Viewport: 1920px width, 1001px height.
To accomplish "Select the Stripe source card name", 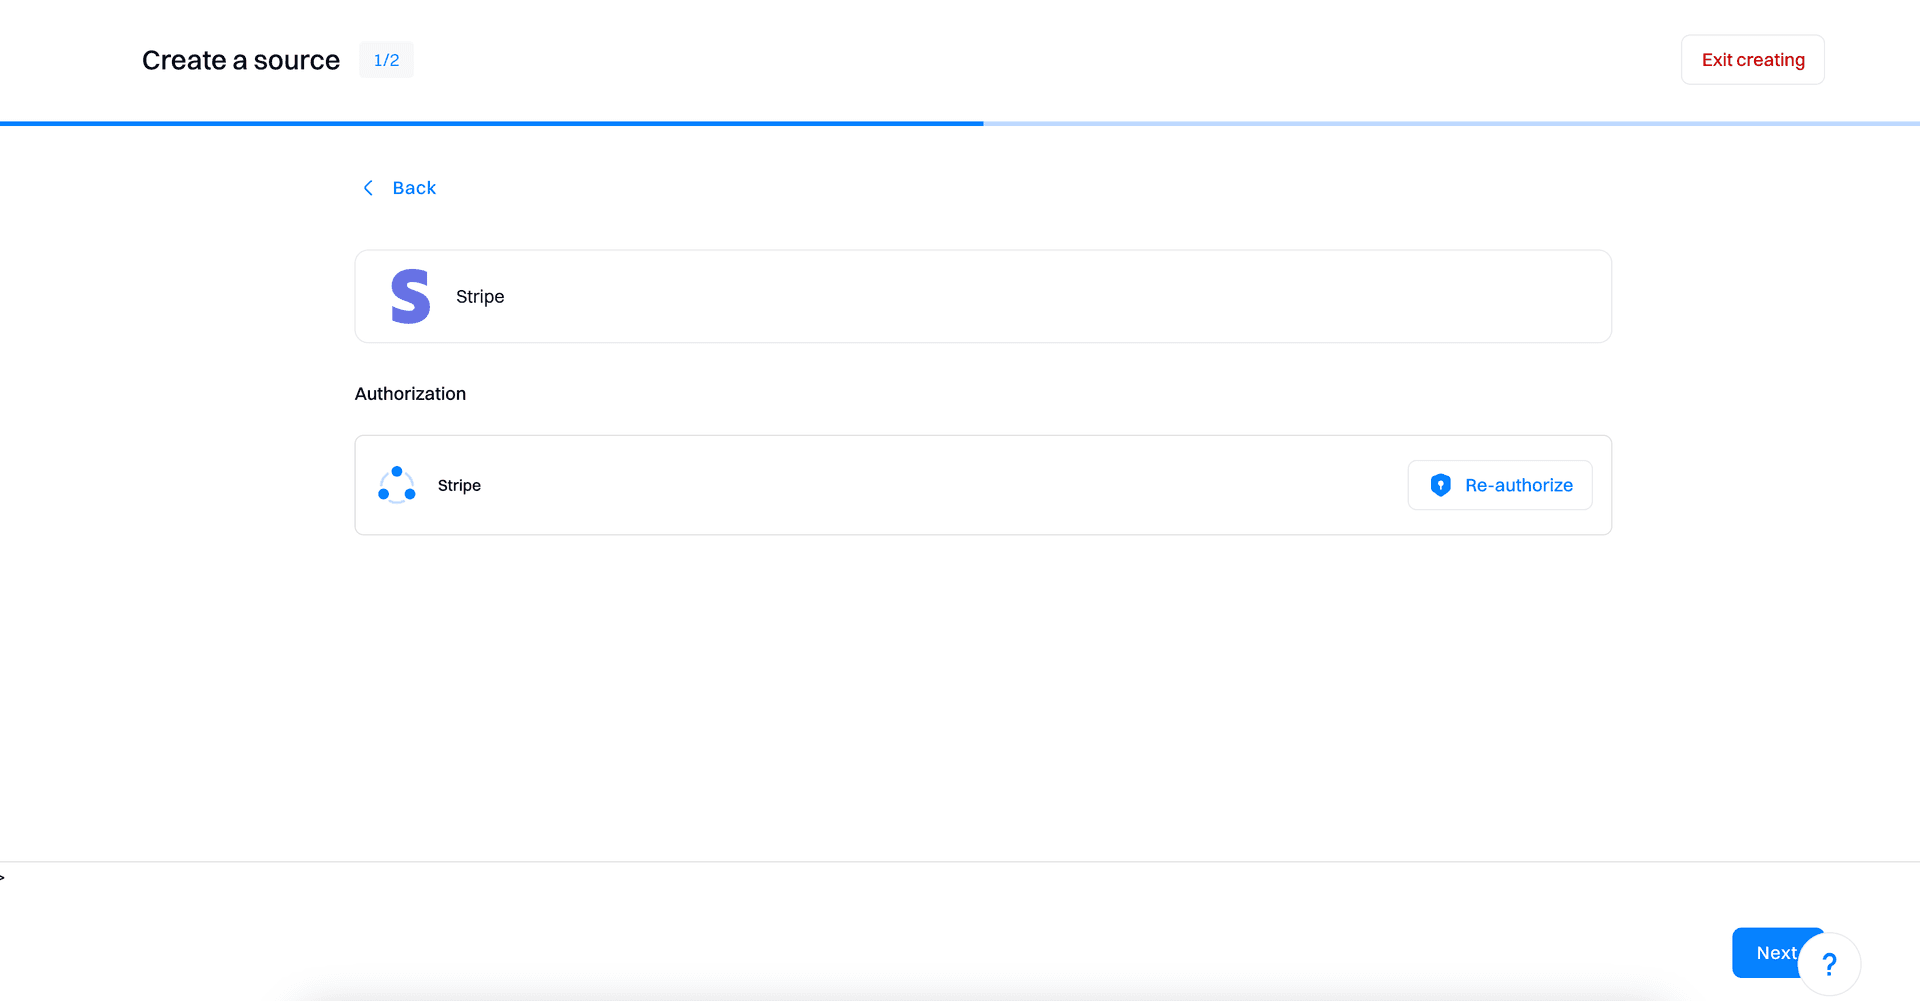I will [480, 297].
